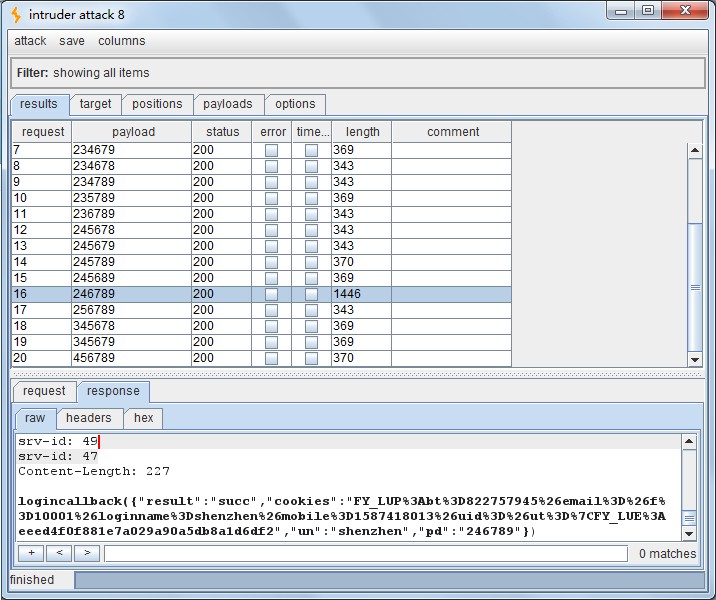Focus the response search input field
The image size is (716, 600).
pos(366,553)
